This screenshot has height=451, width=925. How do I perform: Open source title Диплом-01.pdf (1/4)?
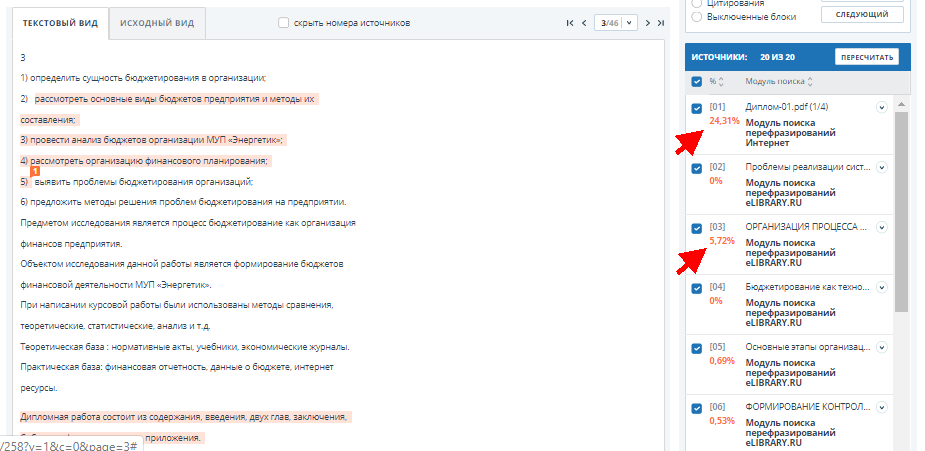pos(786,107)
